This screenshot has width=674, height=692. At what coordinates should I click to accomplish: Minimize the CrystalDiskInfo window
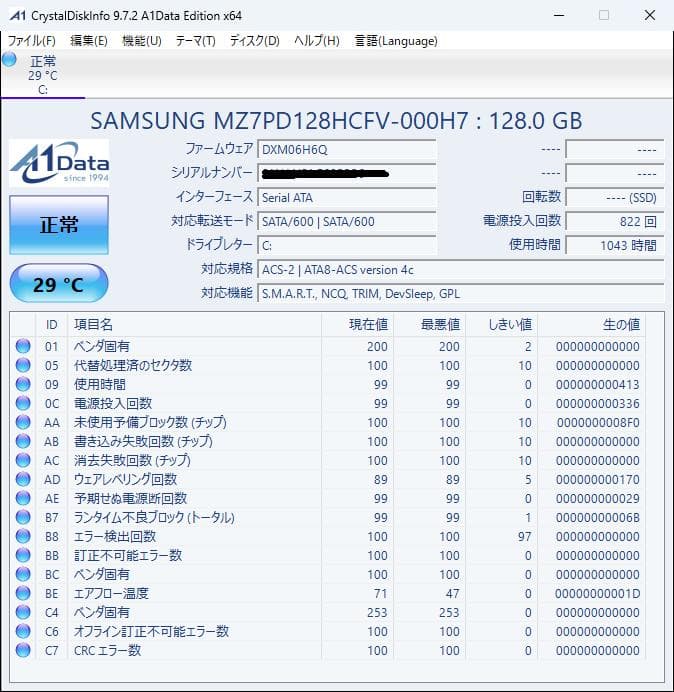click(559, 15)
